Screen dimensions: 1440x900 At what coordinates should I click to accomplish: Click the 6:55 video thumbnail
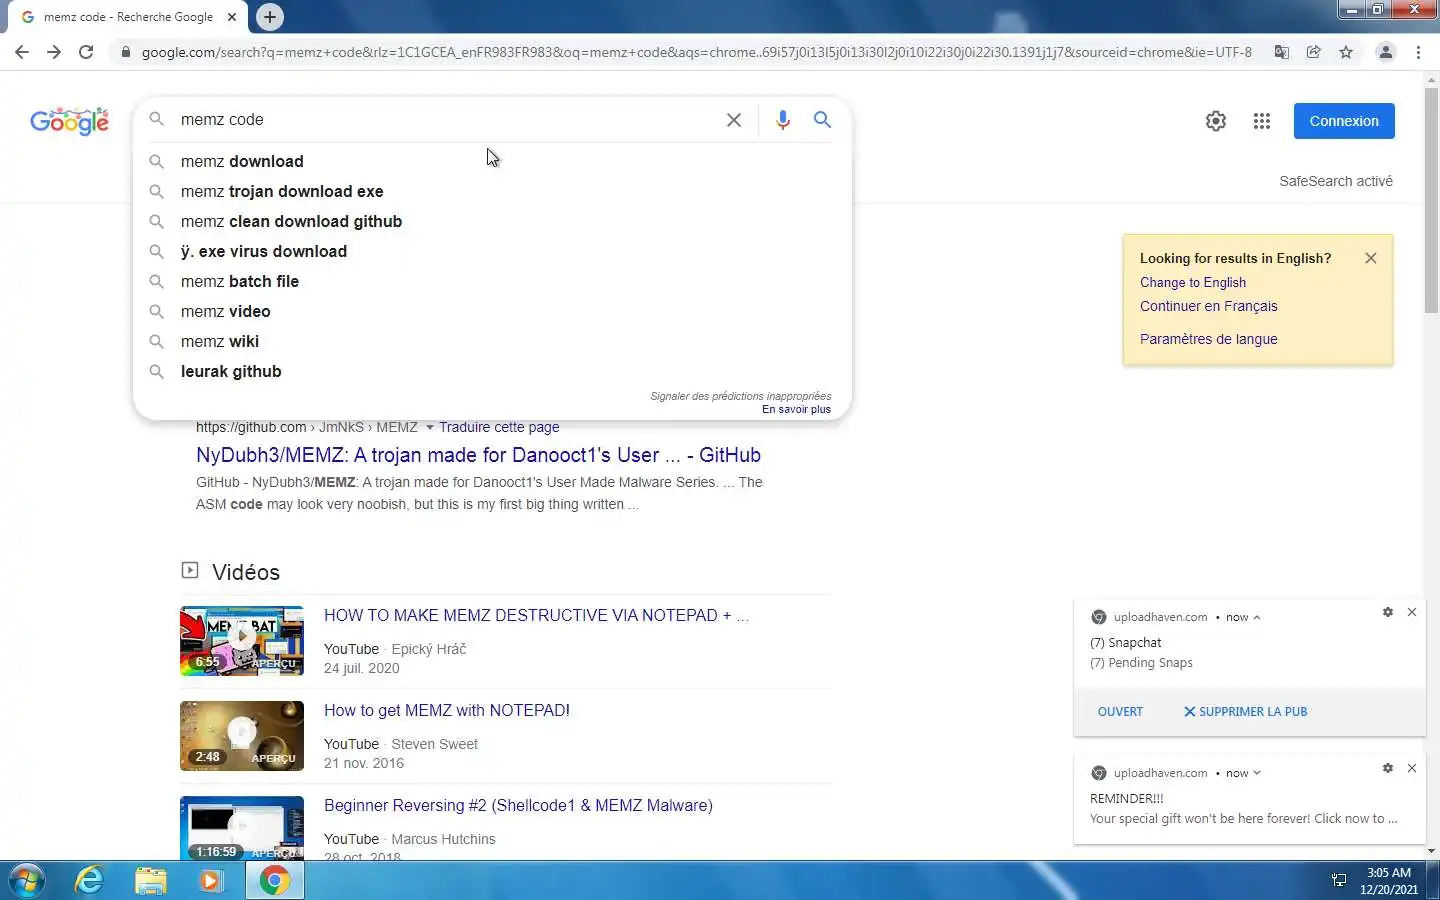click(x=242, y=641)
